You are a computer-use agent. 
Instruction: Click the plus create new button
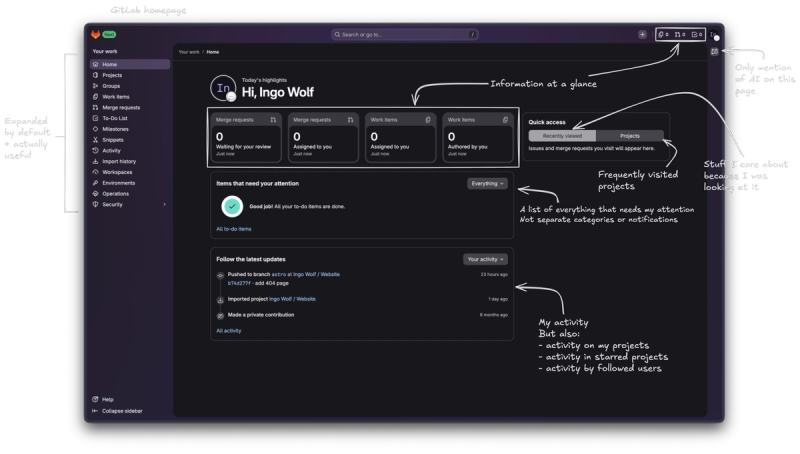pos(642,34)
